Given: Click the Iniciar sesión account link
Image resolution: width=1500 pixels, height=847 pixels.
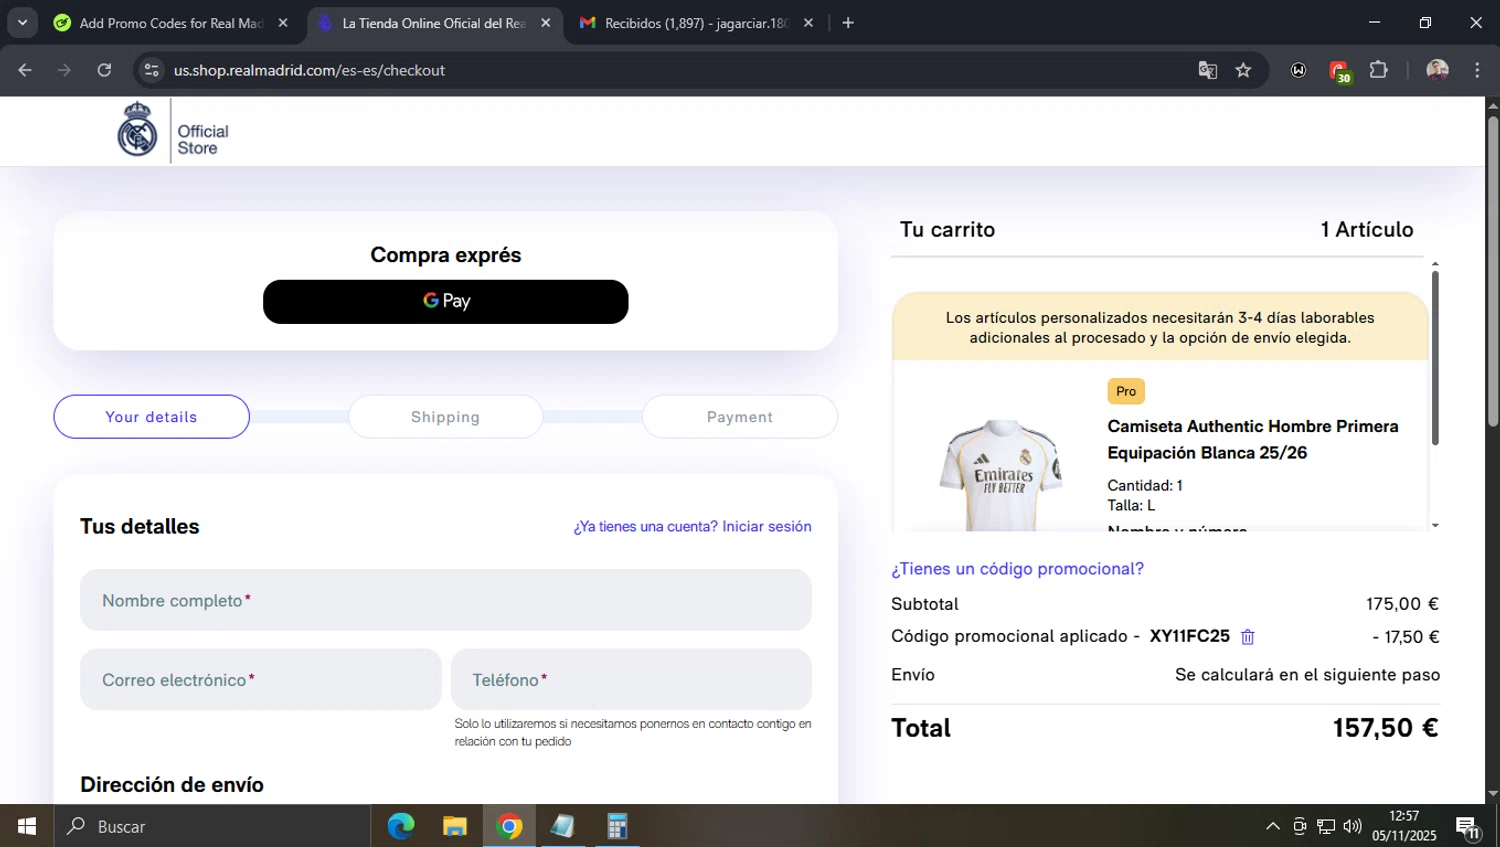Looking at the screenshot, I should tap(766, 526).
